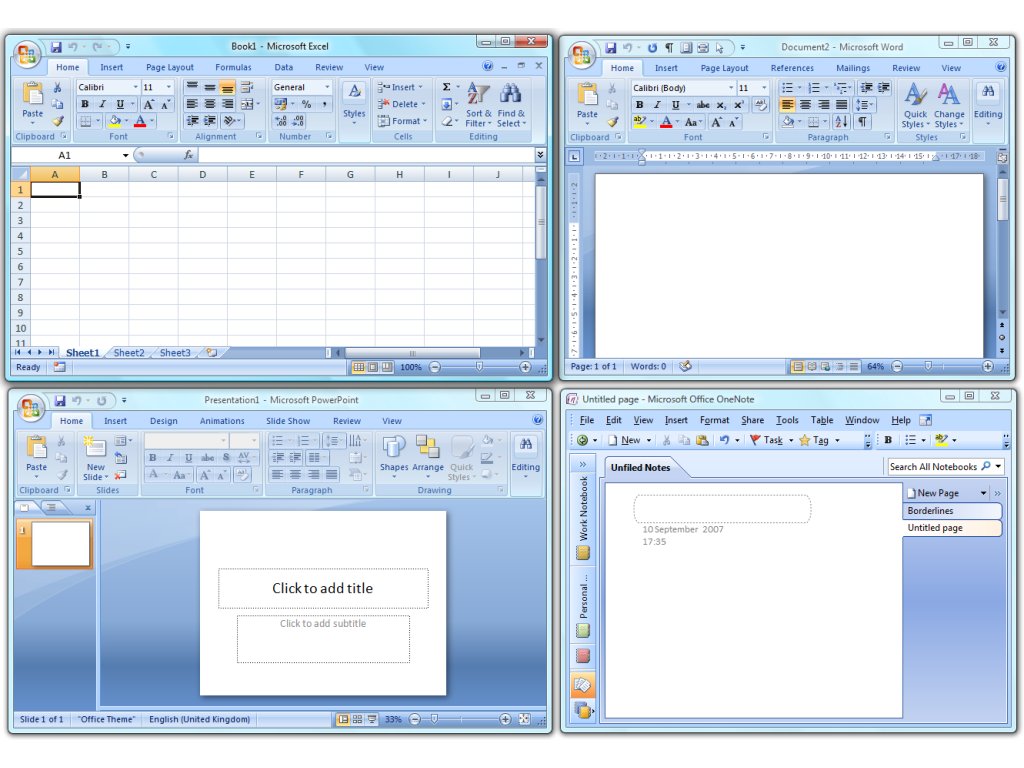The height and width of the screenshot is (768, 1024).
Task: Click the OneNote full page view icon
Action: pos(925,420)
